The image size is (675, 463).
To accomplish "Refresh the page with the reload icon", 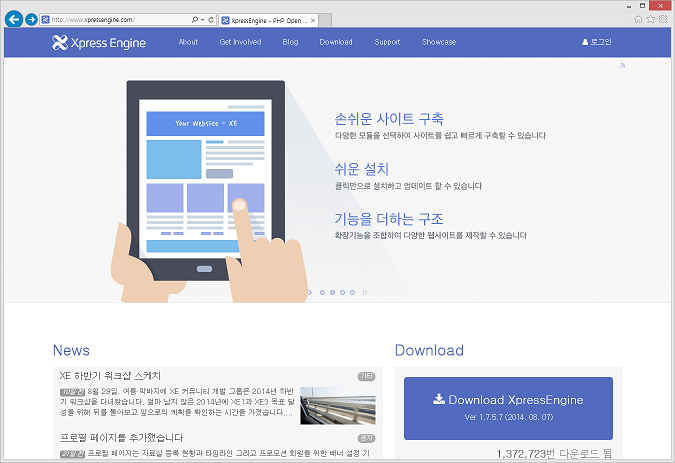I will pos(211,20).
